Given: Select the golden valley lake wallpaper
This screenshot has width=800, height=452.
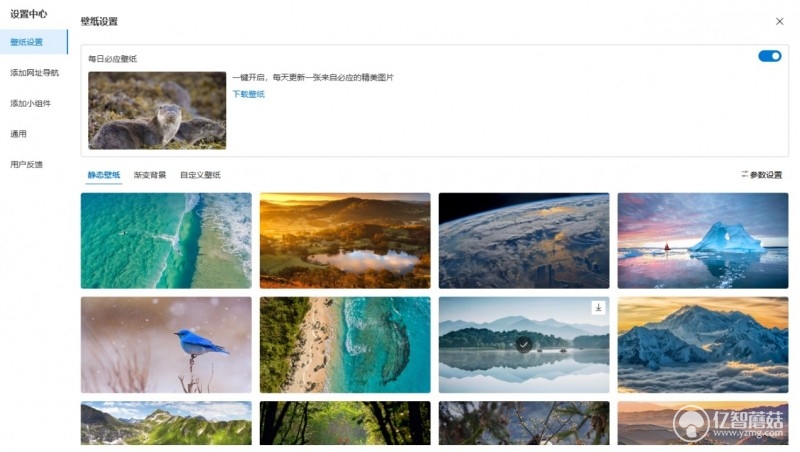Looking at the screenshot, I should [345, 240].
